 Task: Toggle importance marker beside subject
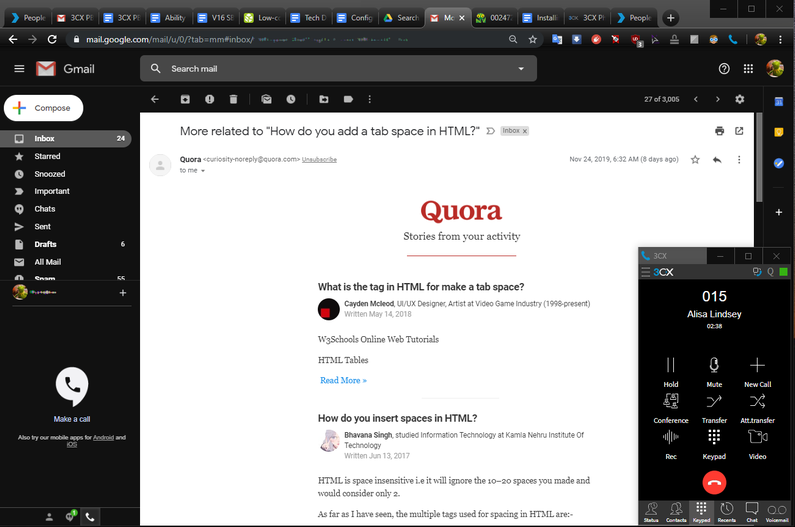click(490, 131)
